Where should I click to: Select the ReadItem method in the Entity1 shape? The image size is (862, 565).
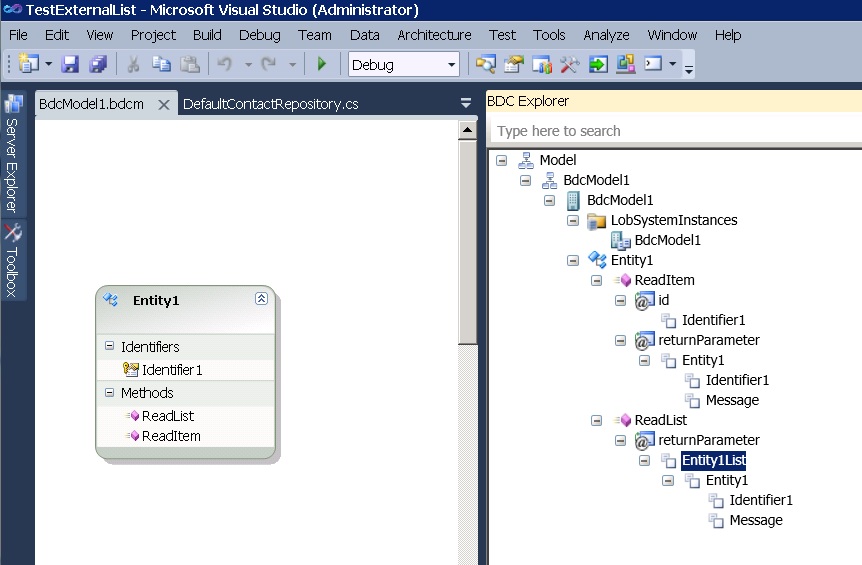pyautogui.click(x=171, y=436)
